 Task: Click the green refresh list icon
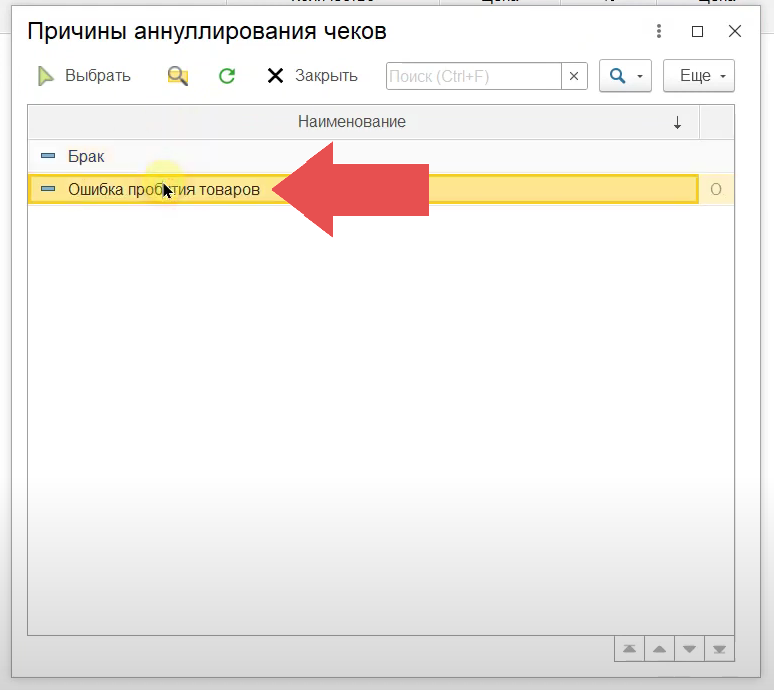[x=227, y=76]
